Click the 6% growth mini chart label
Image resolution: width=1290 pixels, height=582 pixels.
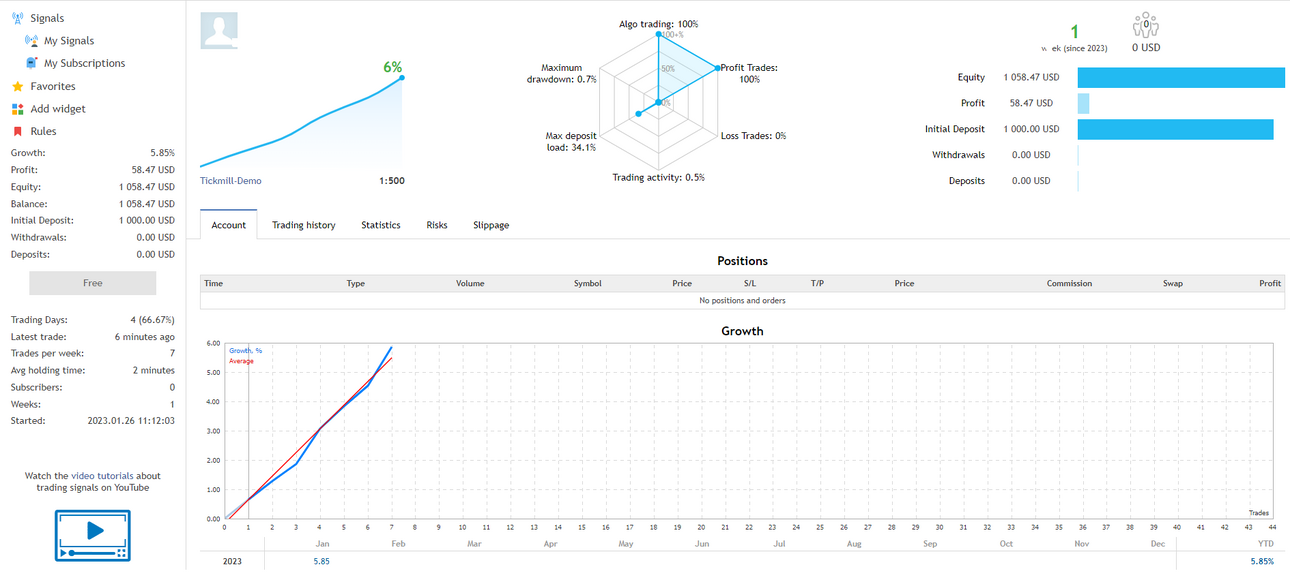(x=393, y=67)
